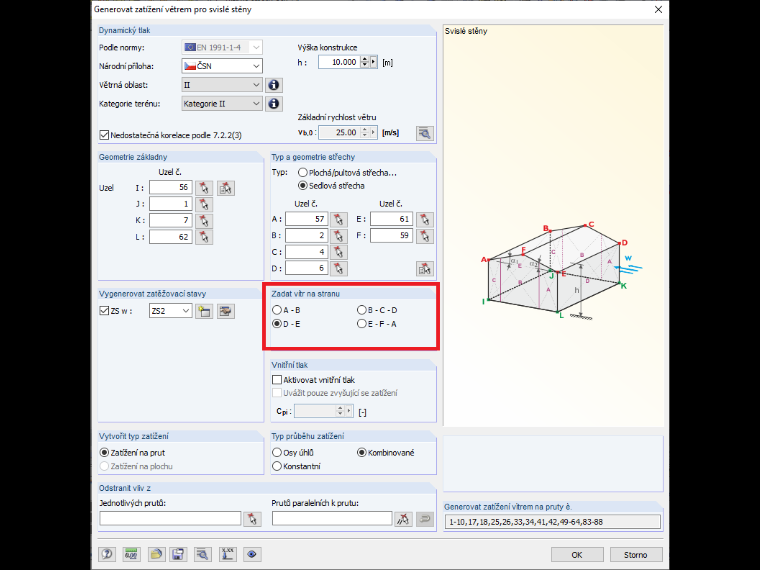Save settings with the floppy disk icon

(x=178, y=554)
